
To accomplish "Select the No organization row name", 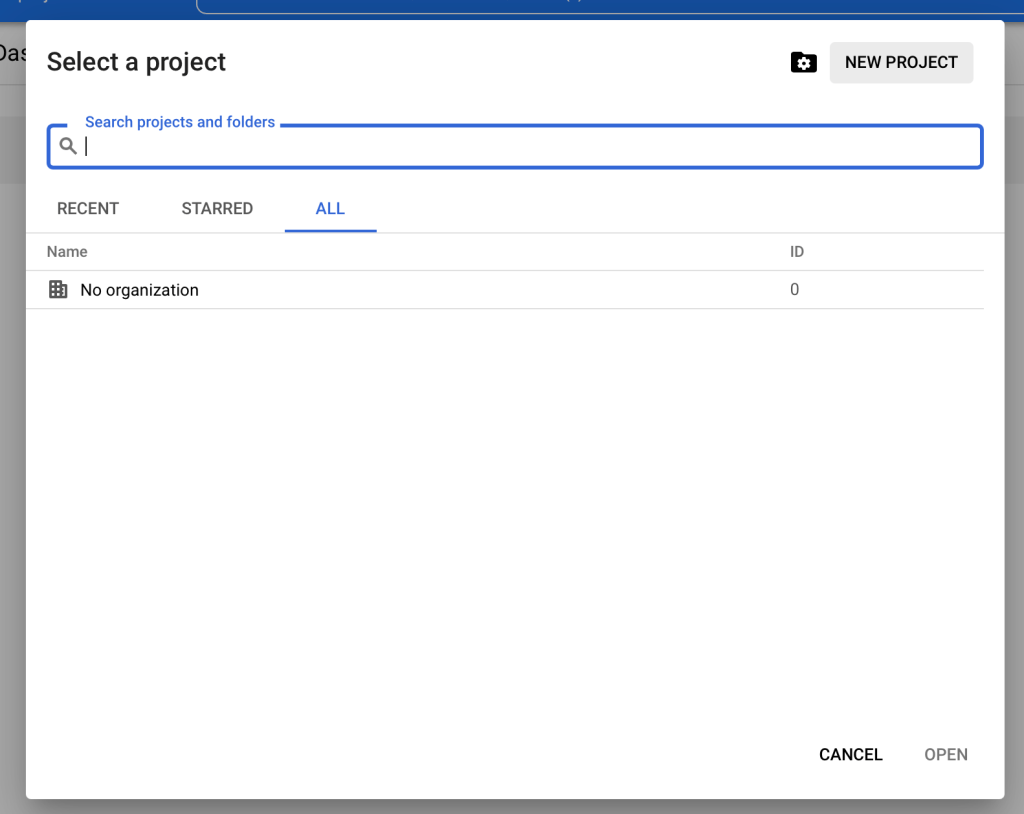I will pyautogui.click(x=139, y=290).
